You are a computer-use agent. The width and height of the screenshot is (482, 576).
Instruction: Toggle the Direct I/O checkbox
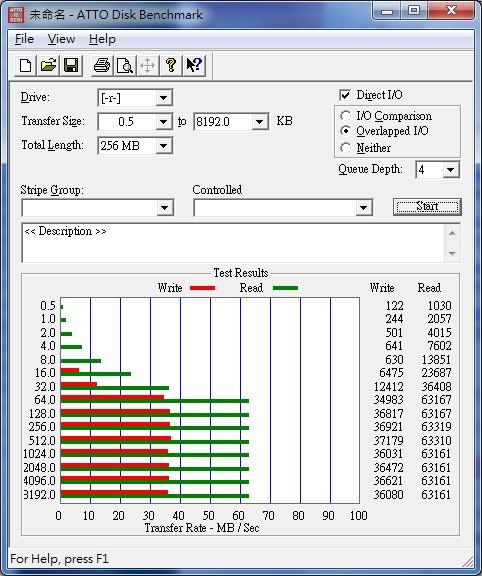tap(345, 95)
